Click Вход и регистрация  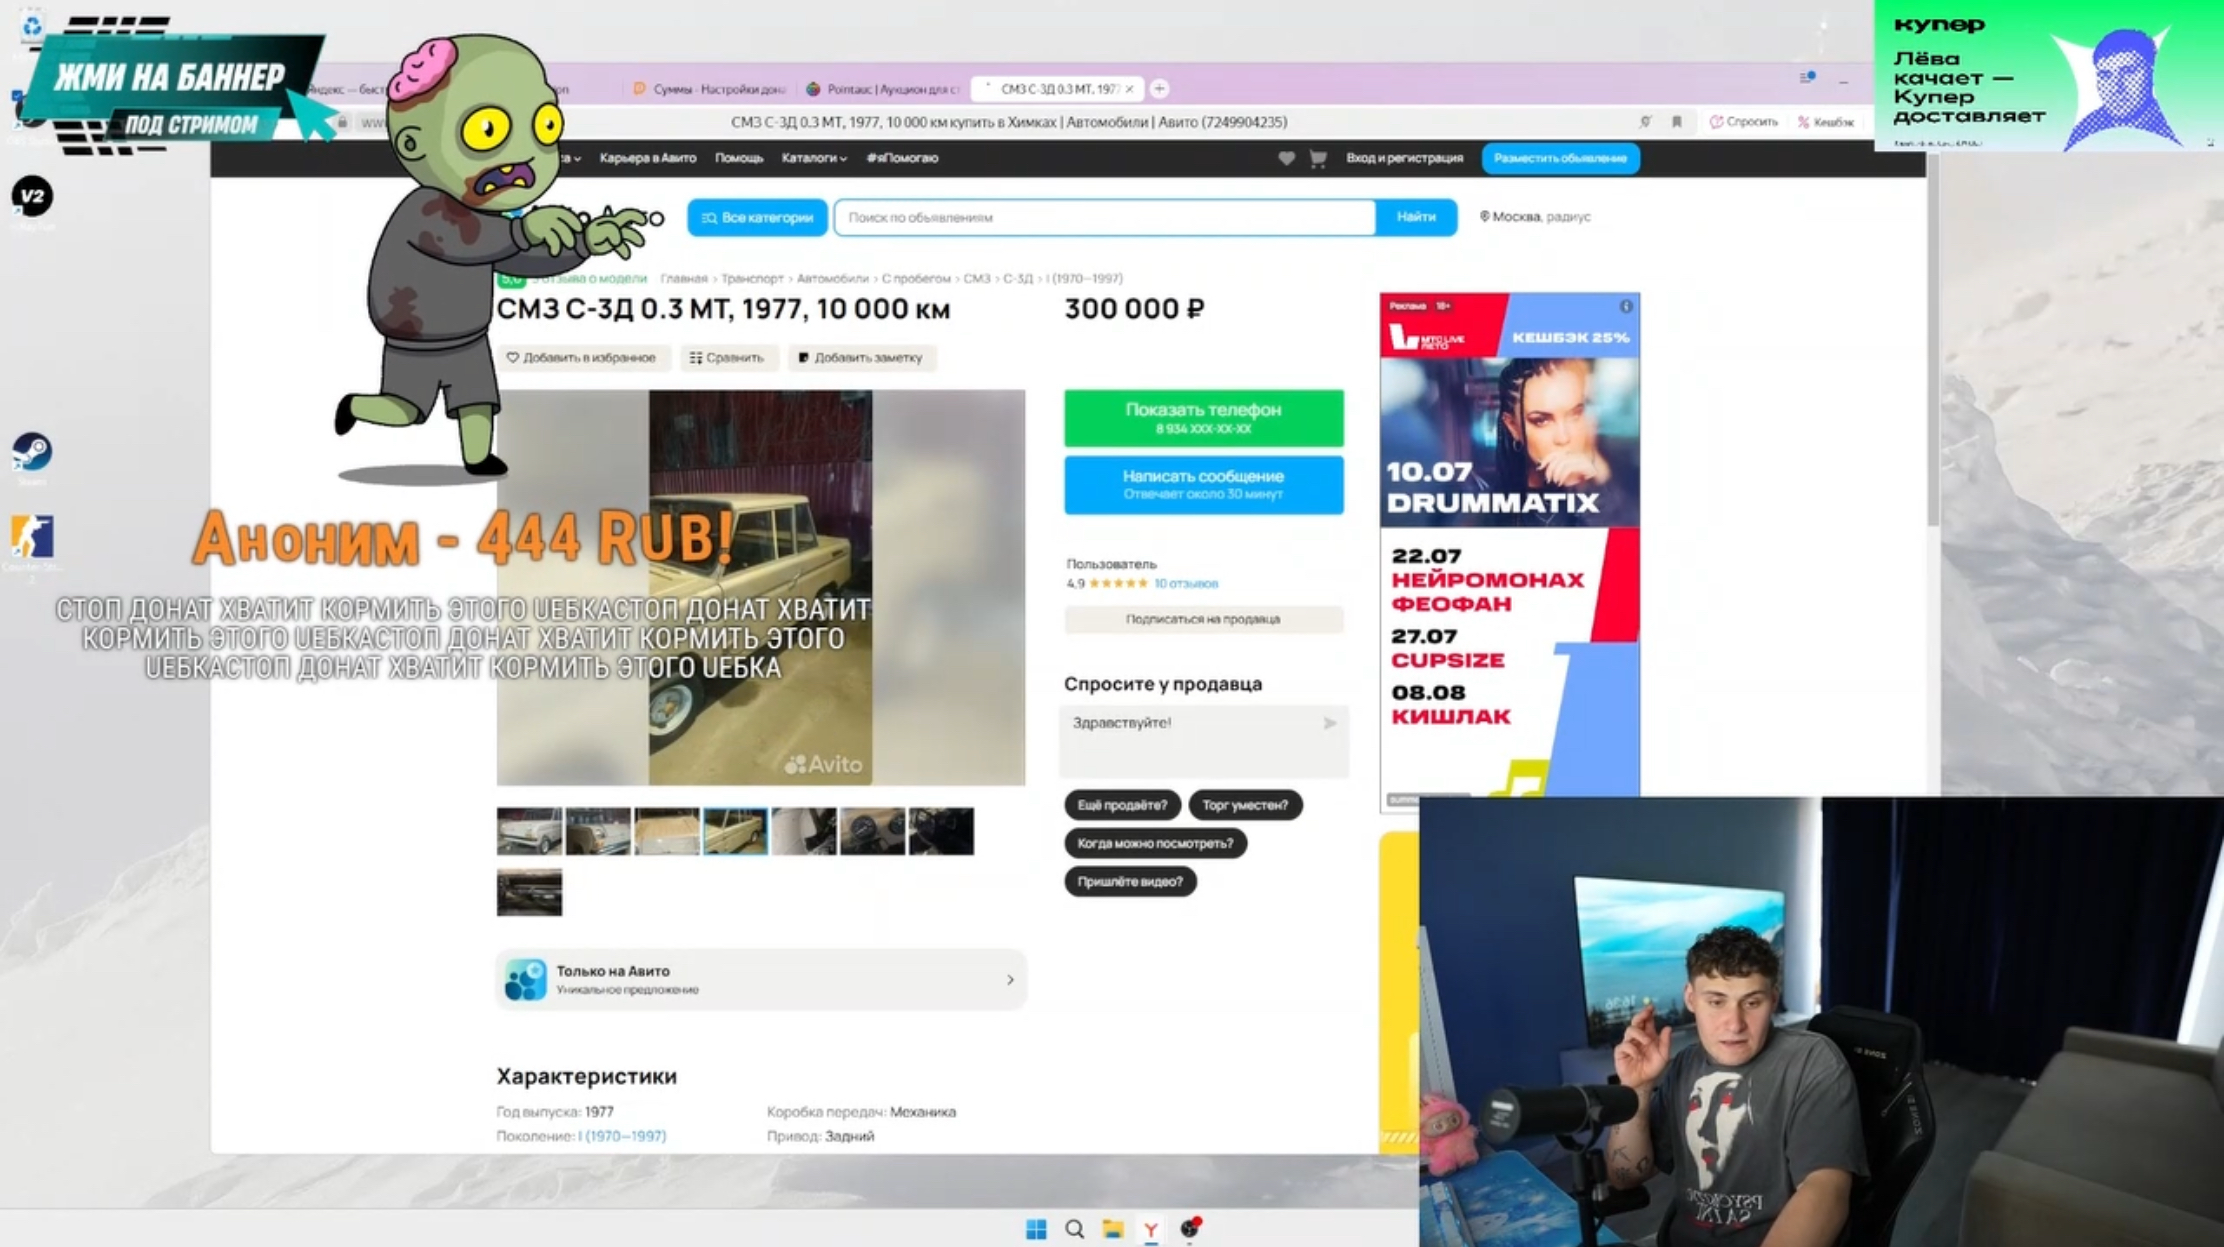(1404, 158)
